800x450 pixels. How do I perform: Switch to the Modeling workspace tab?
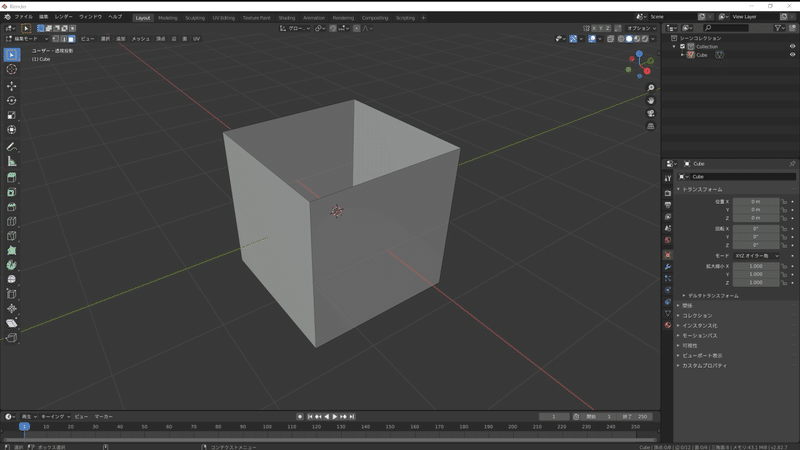(x=167, y=18)
